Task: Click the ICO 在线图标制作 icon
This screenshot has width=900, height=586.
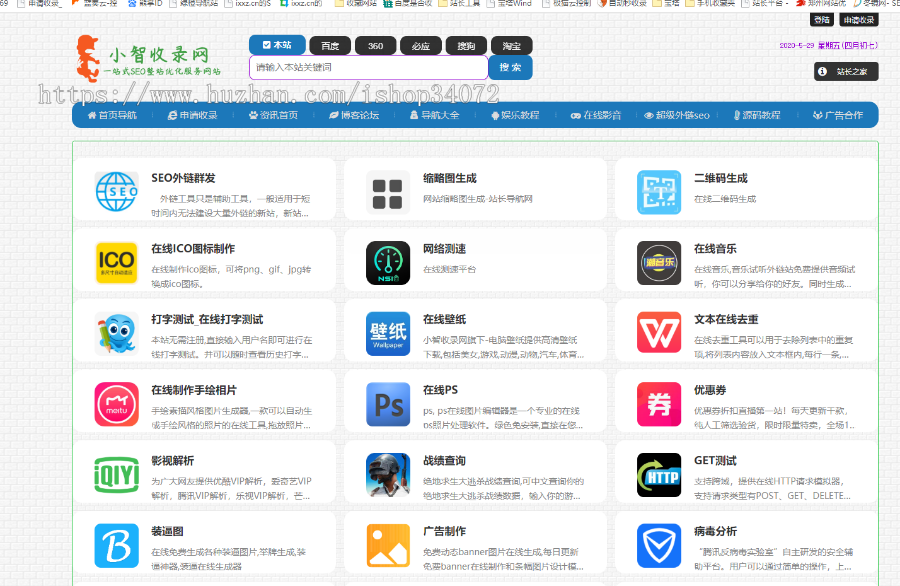Action: (117, 262)
